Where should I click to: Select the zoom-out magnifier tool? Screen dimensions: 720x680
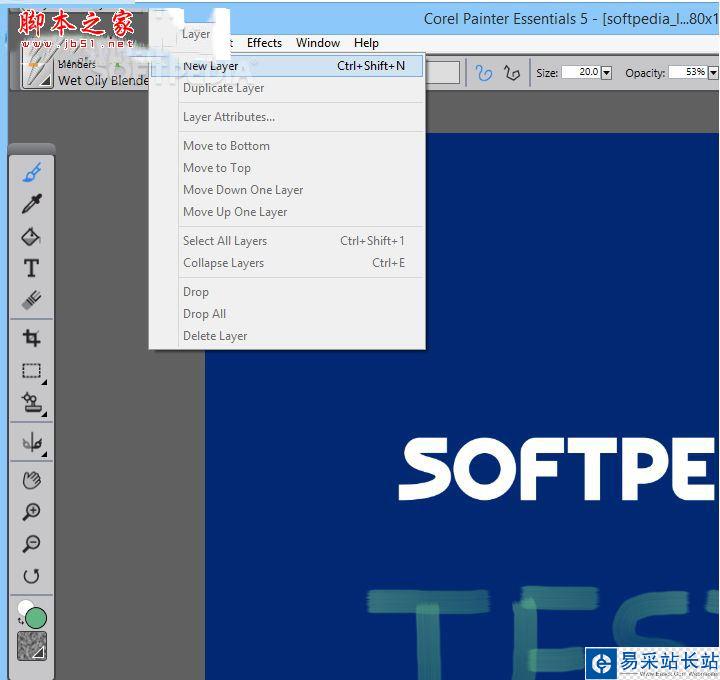tap(32, 544)
